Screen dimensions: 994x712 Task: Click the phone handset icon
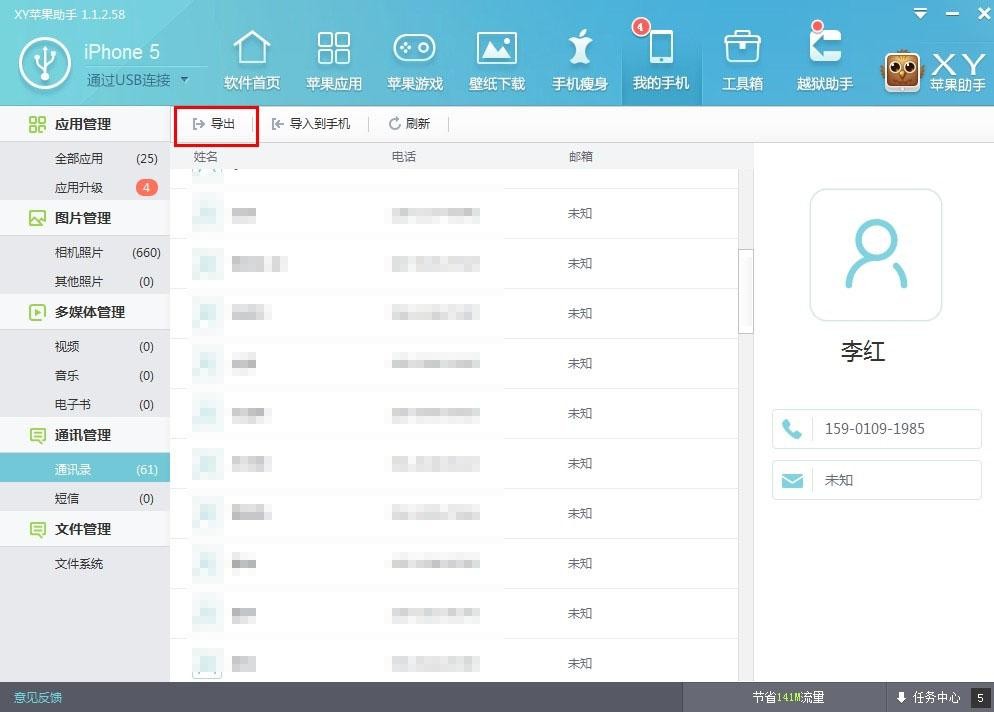pos(792,429)
